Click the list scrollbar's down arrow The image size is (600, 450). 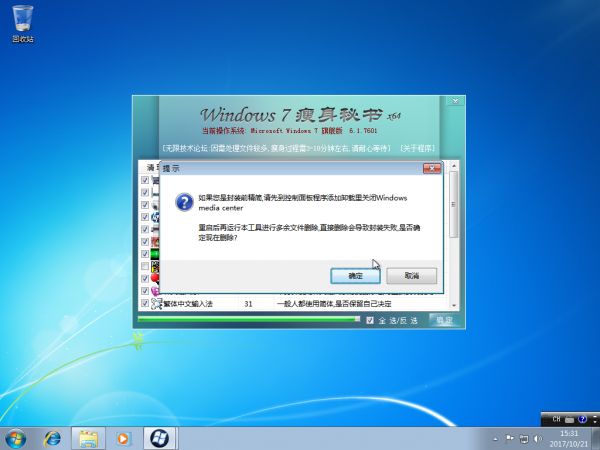click(x=454, y=305)
